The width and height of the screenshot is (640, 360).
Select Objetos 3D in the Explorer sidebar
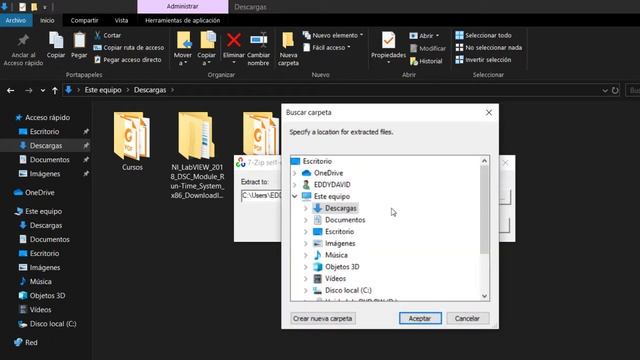tap(42, 296)
